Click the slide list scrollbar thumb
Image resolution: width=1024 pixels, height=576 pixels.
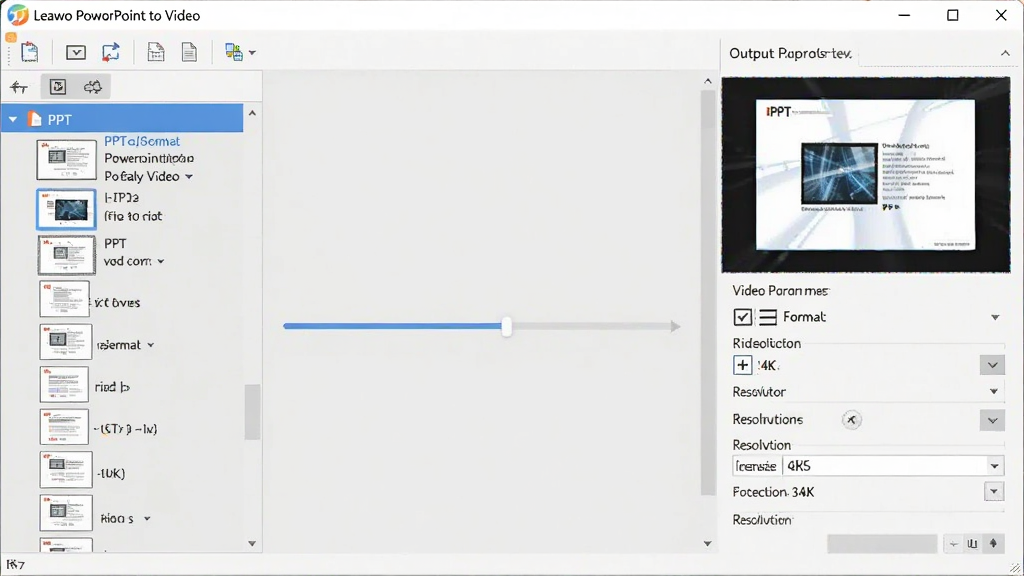252,412
